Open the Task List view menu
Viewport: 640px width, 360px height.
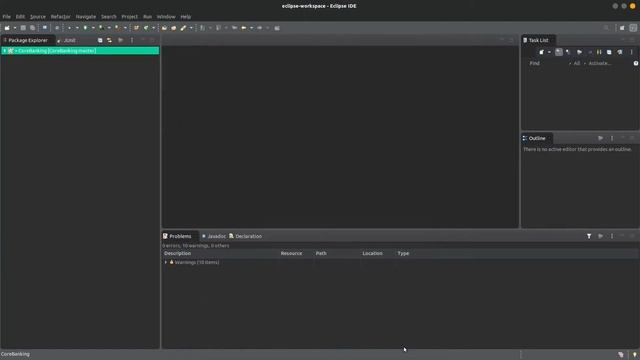click(631, 52)
